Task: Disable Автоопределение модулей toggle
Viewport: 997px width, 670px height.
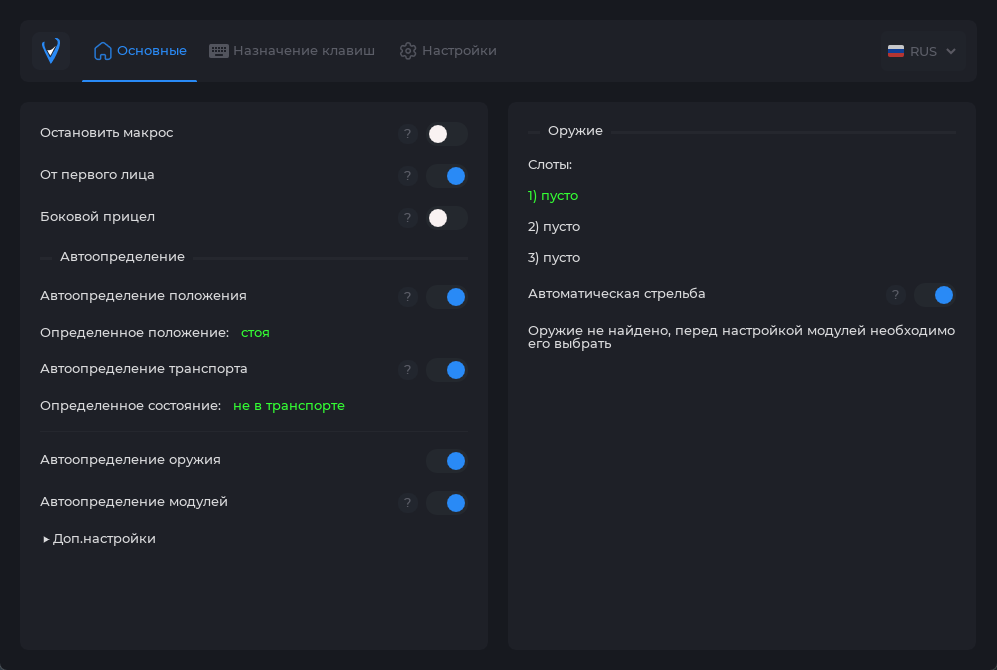Action: pos(447,503)
